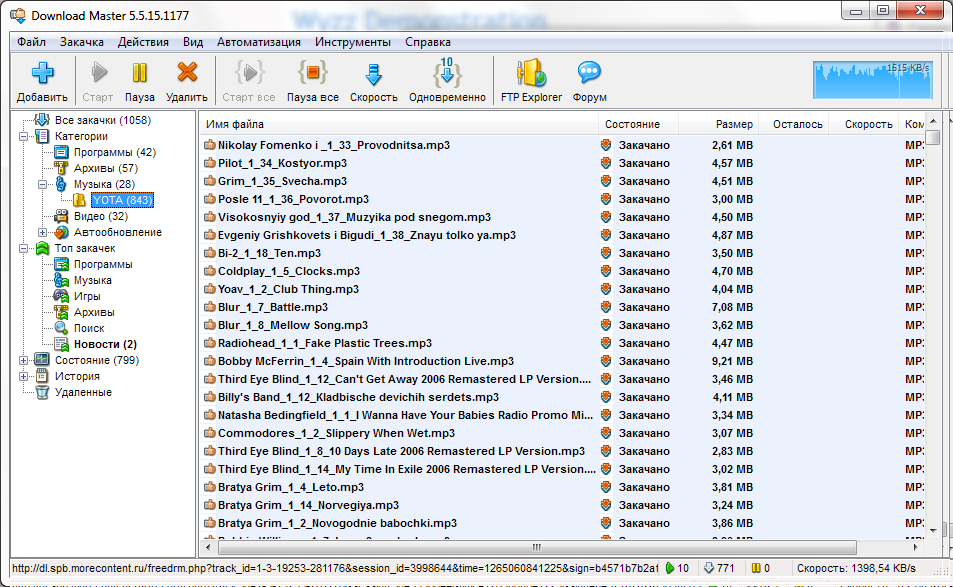Click the vertical scrollbar down arrow

[x=933, y=531]
